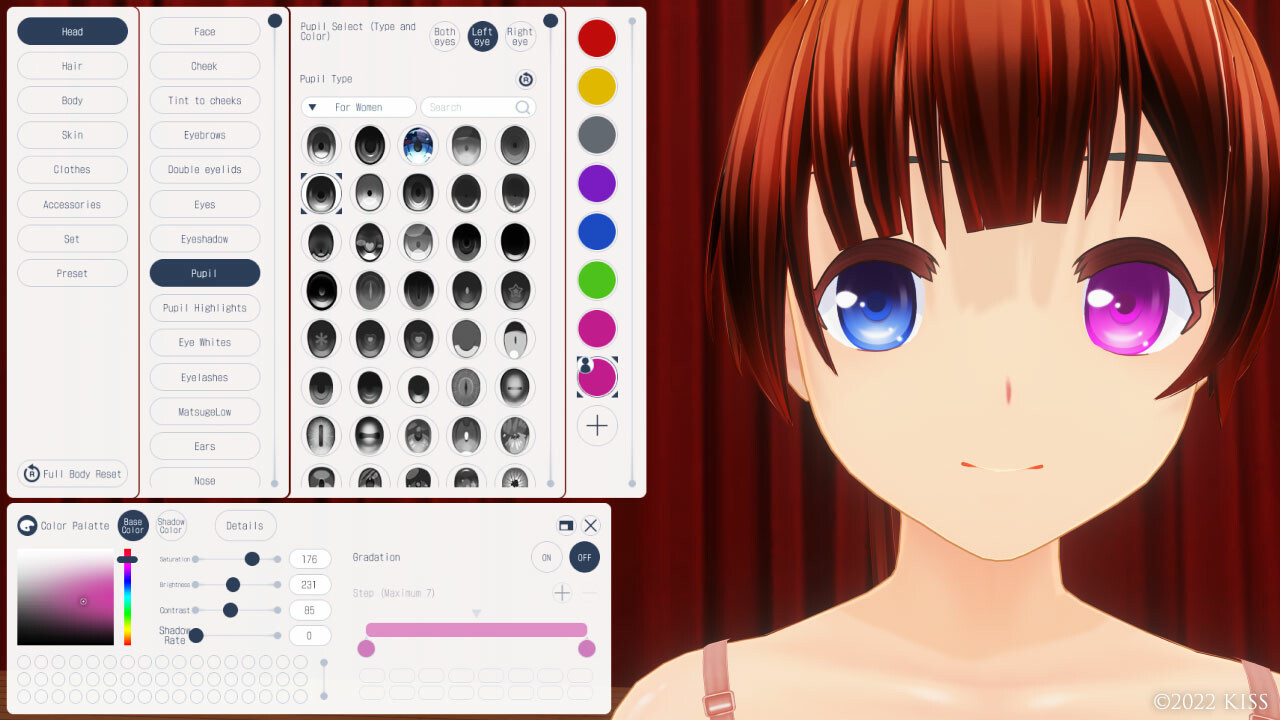The width and height of the screenshot is (1280, 720).
Task: Reset pupil type using the circular reset icon
Action: pyautogui.click(x=525, y=79)
